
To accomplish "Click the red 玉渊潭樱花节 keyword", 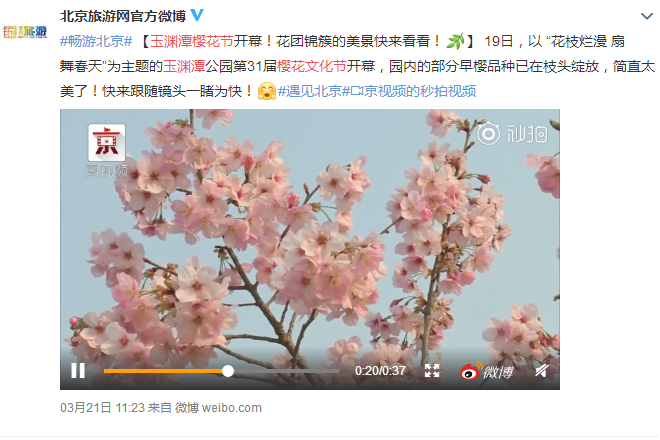I will 192,41.
